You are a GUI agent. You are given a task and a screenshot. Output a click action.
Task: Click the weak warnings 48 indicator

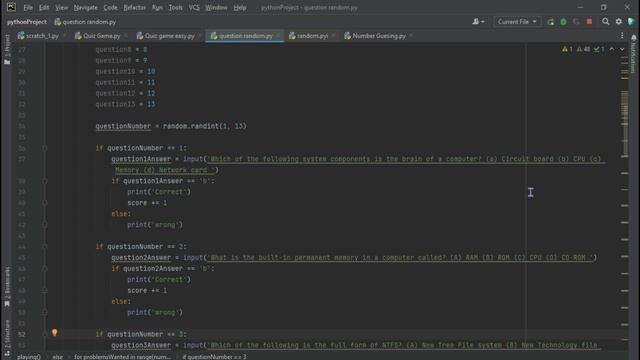pyautogui.click(x=583, y=49)
